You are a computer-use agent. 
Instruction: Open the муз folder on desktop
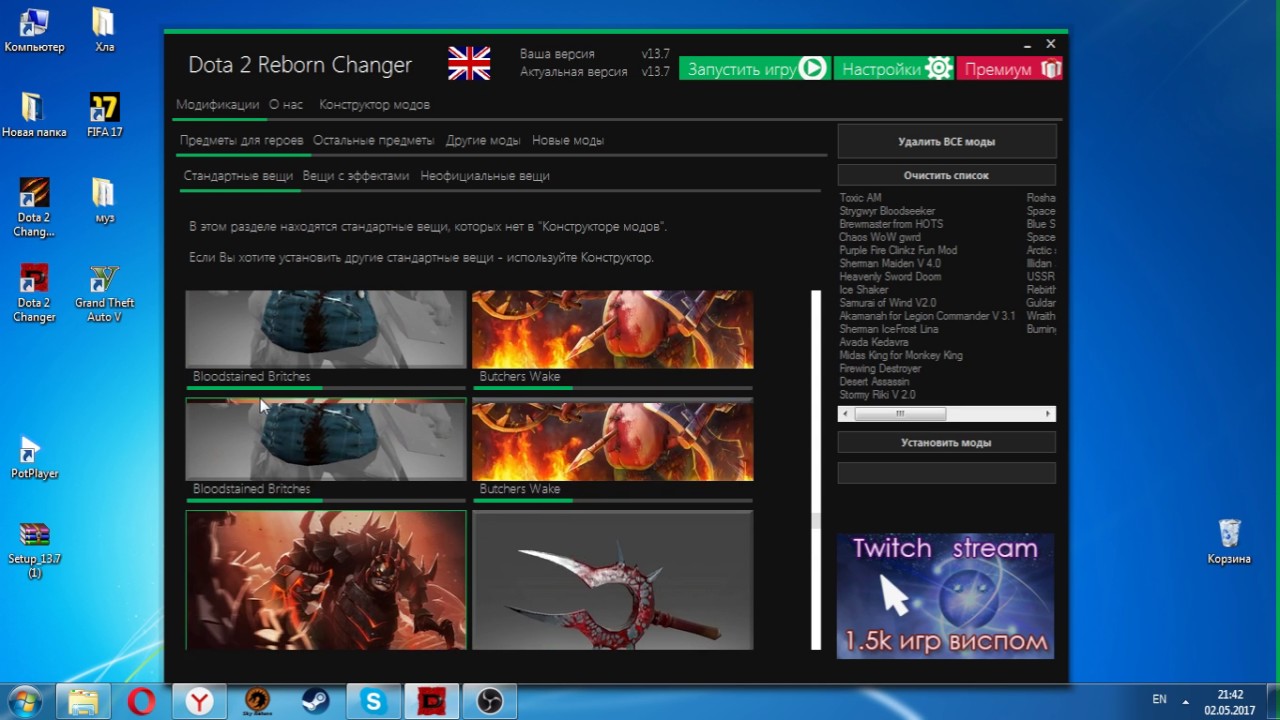[x=104, y=200]
